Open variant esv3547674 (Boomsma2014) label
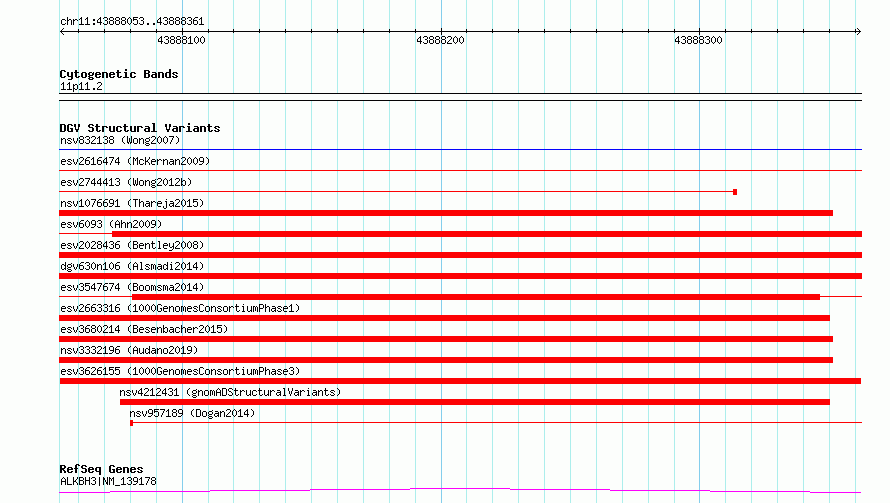 132,287
